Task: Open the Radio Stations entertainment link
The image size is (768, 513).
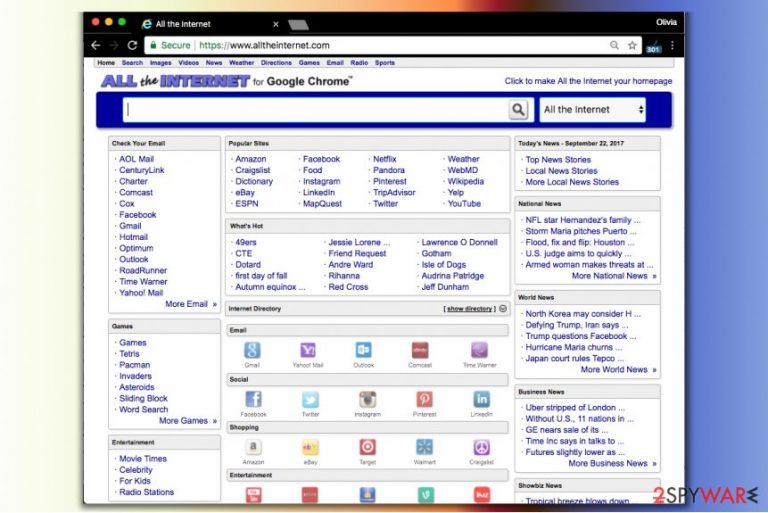Action: [146, 492]
